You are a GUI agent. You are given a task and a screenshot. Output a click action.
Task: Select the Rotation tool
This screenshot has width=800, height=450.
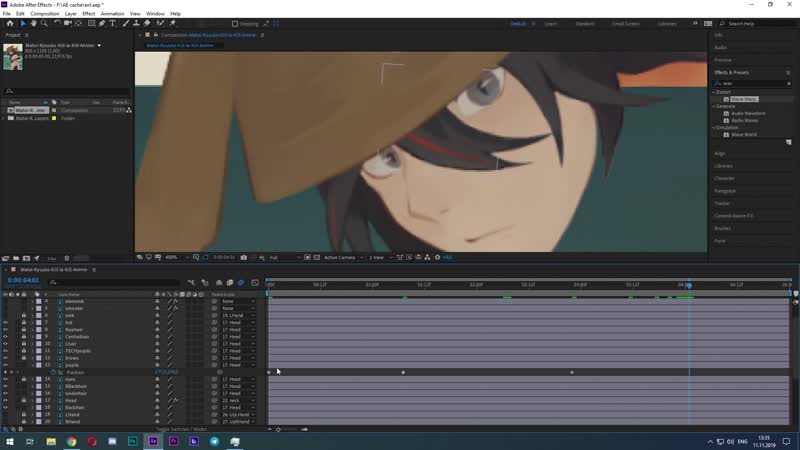(x=57, y=23)
